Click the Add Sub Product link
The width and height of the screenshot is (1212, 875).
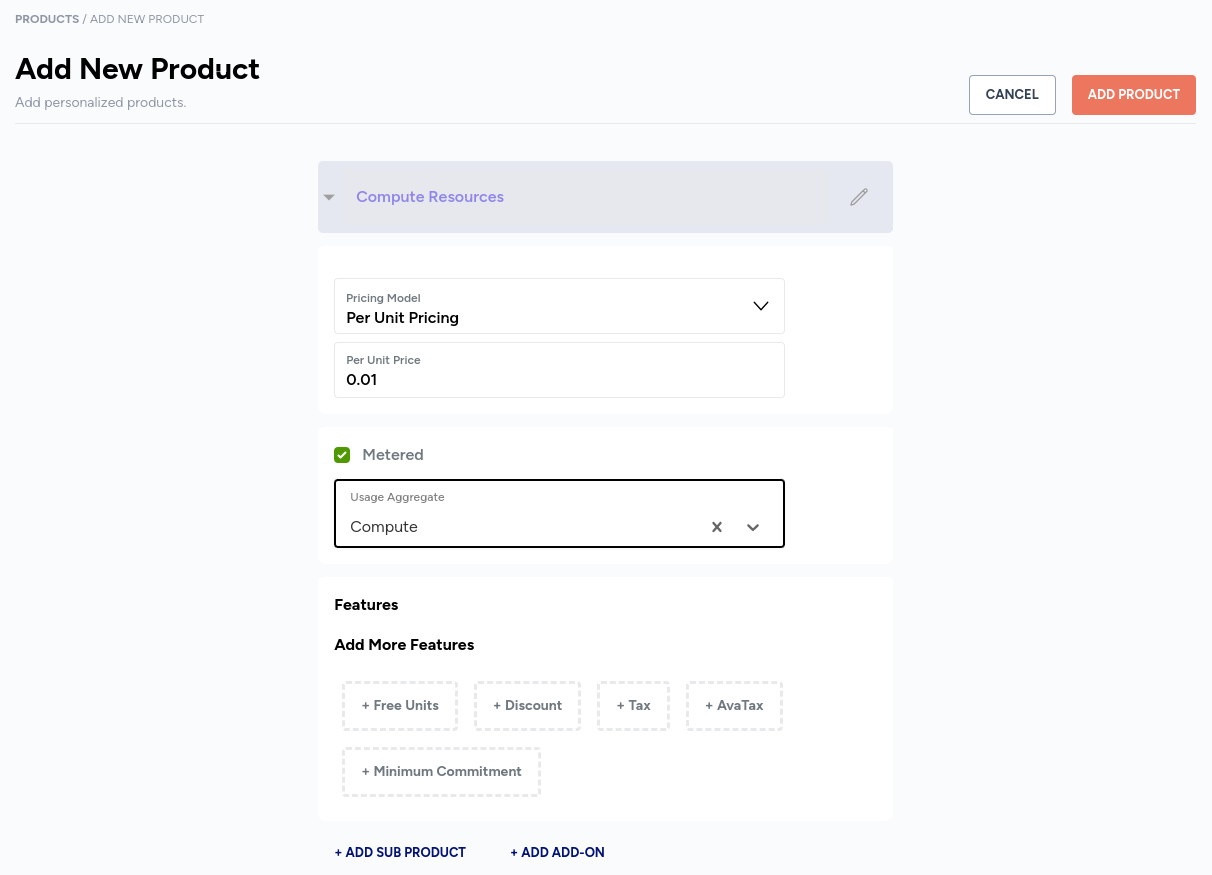click(400, 853)
